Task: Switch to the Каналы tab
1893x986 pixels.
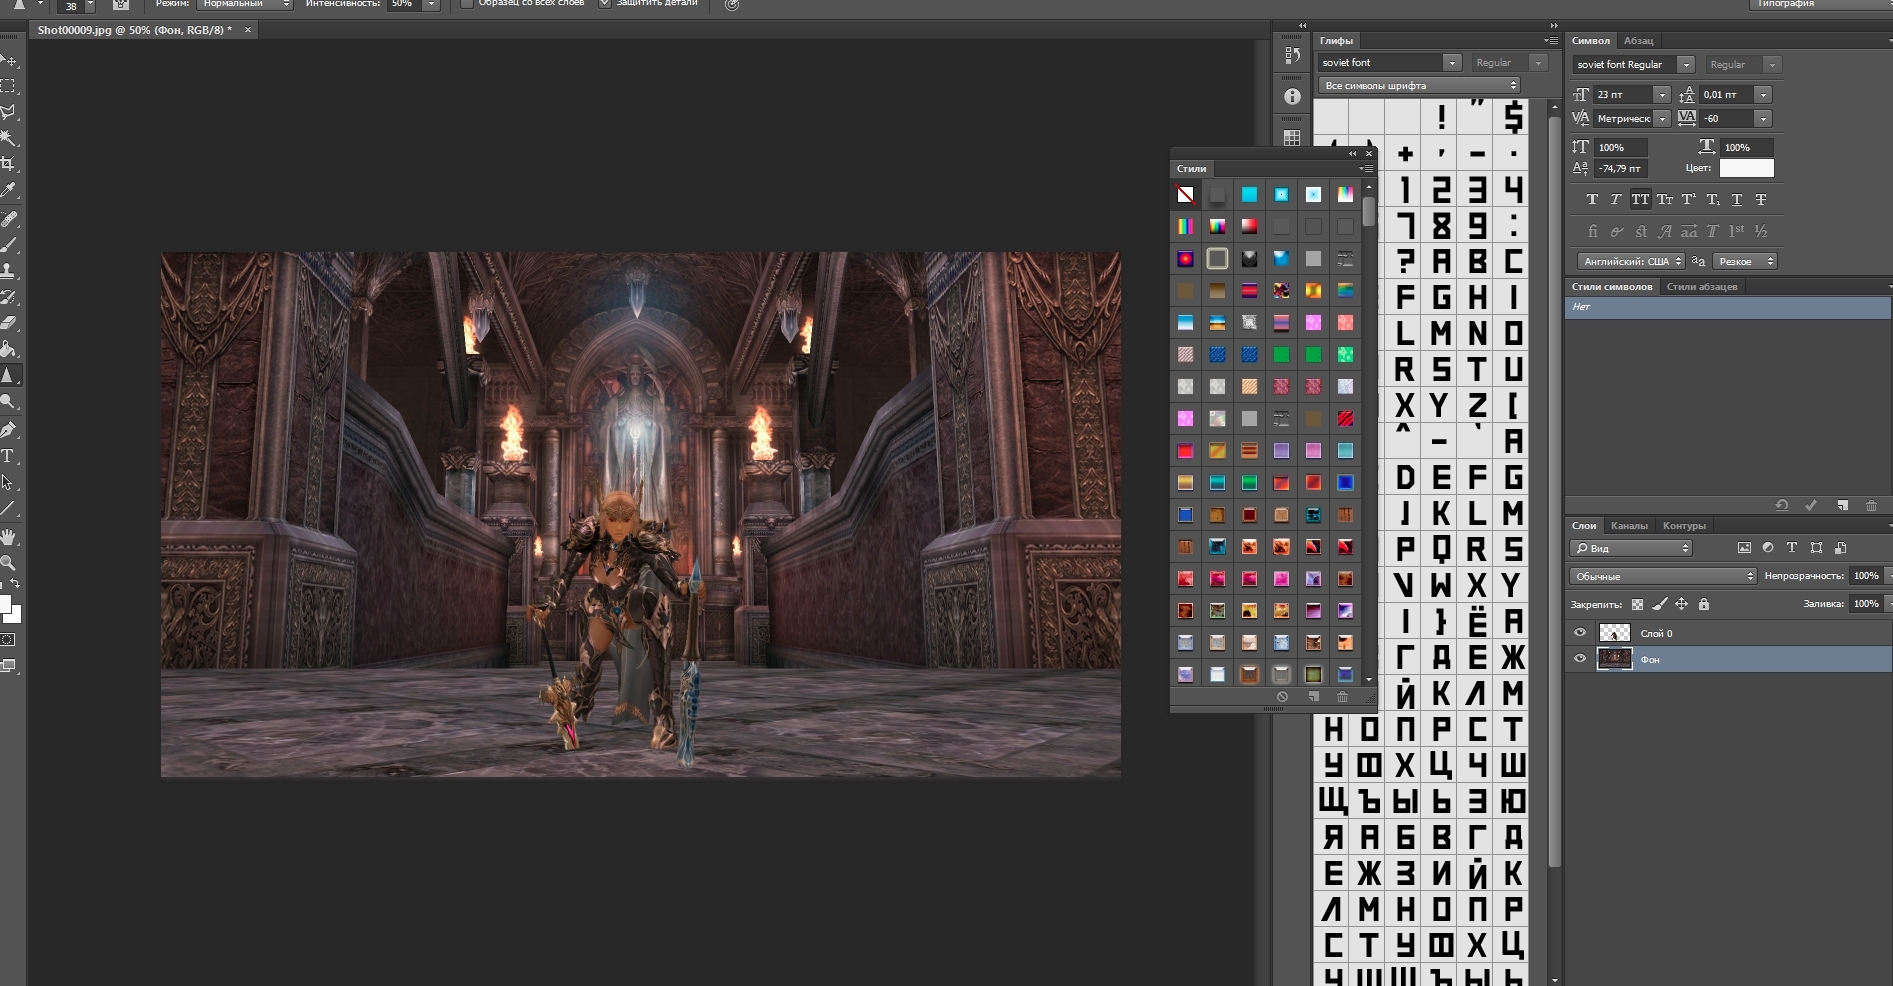Action: tap(1629, 526)
